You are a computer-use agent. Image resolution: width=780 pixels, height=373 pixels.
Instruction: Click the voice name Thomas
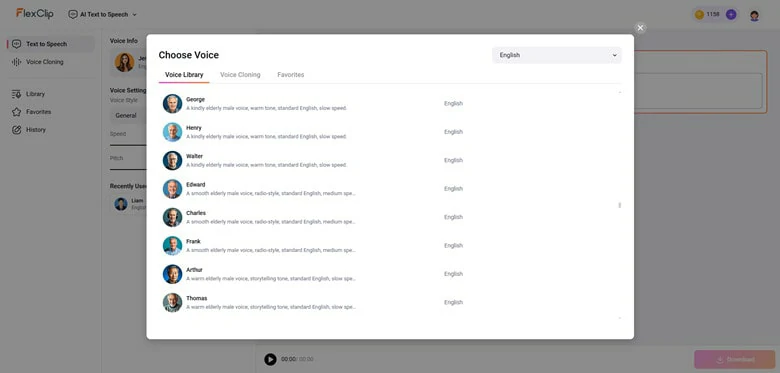[x=196, y=298]
